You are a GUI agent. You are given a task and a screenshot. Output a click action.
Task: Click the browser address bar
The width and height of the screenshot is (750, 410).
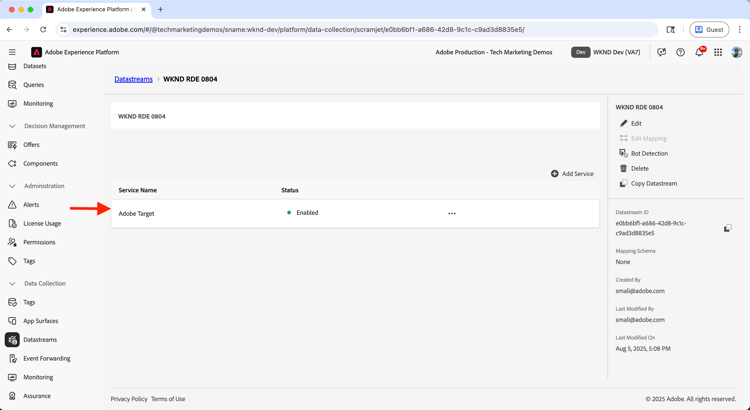pos(356,30)
